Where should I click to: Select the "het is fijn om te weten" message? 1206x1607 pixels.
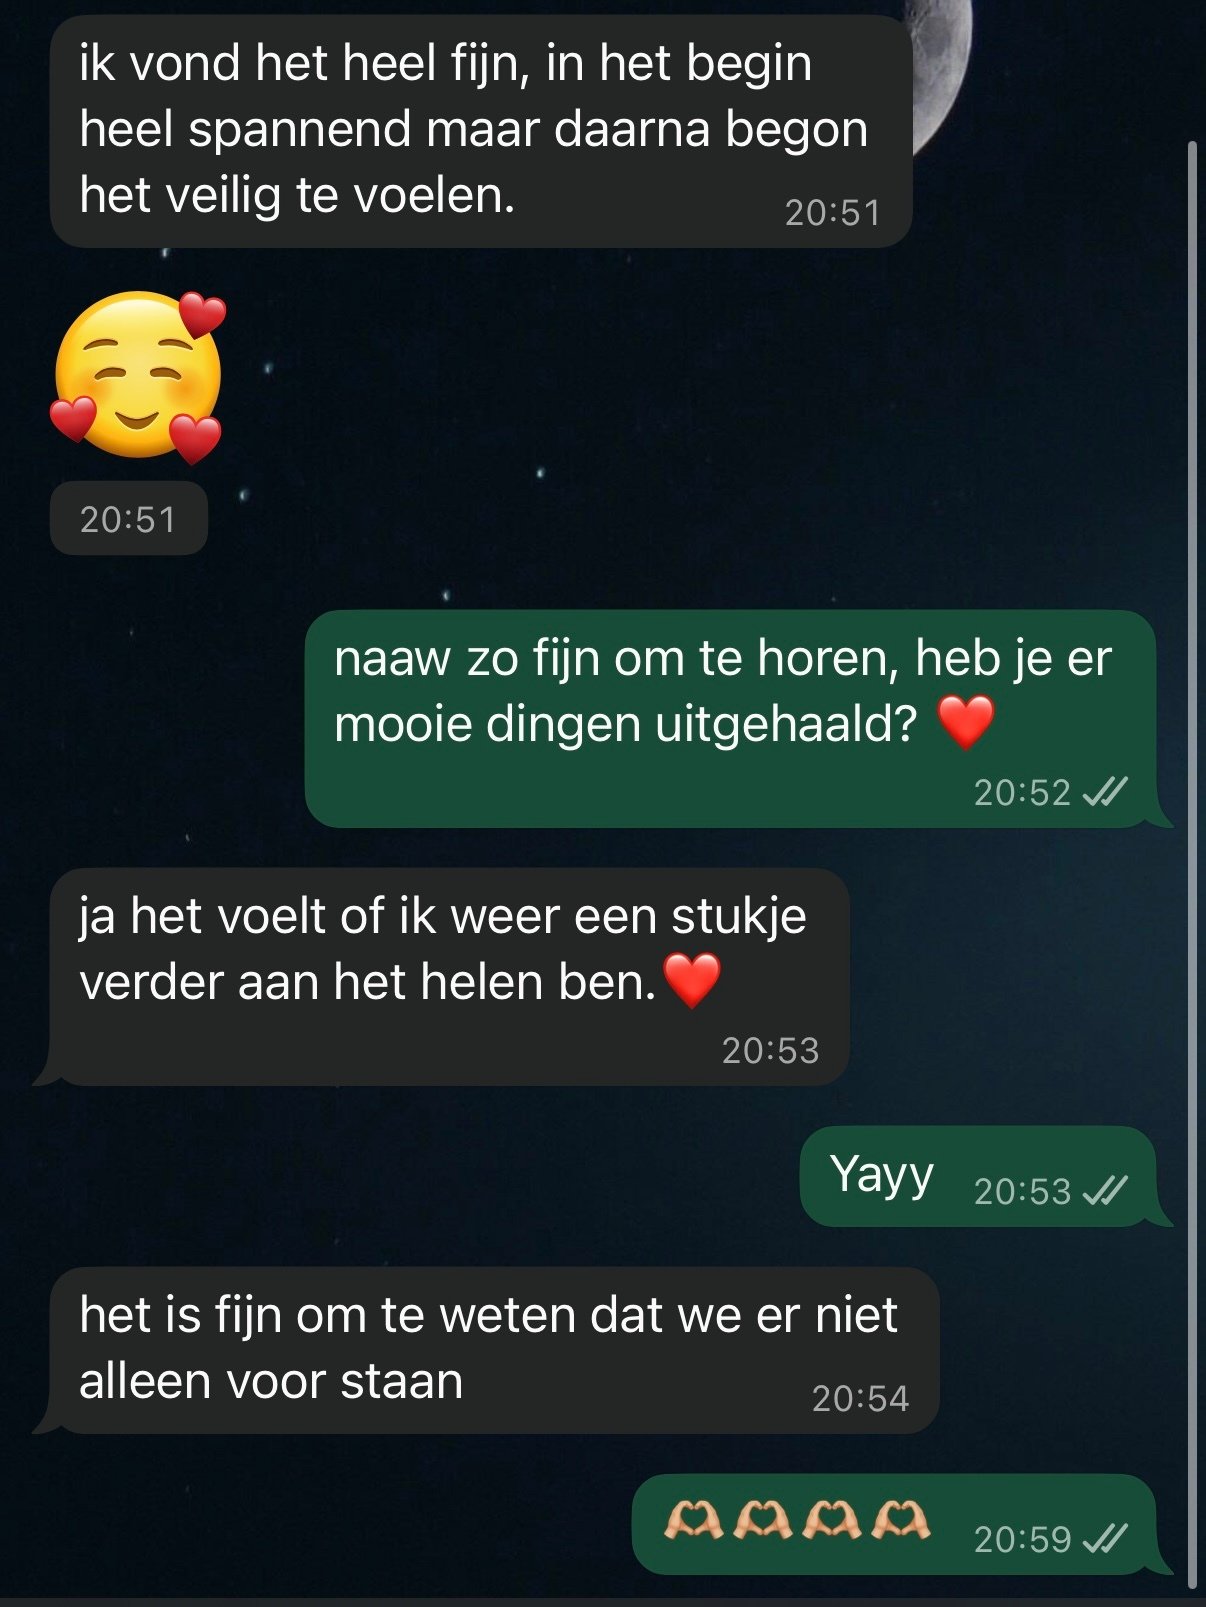(494, 1350)
